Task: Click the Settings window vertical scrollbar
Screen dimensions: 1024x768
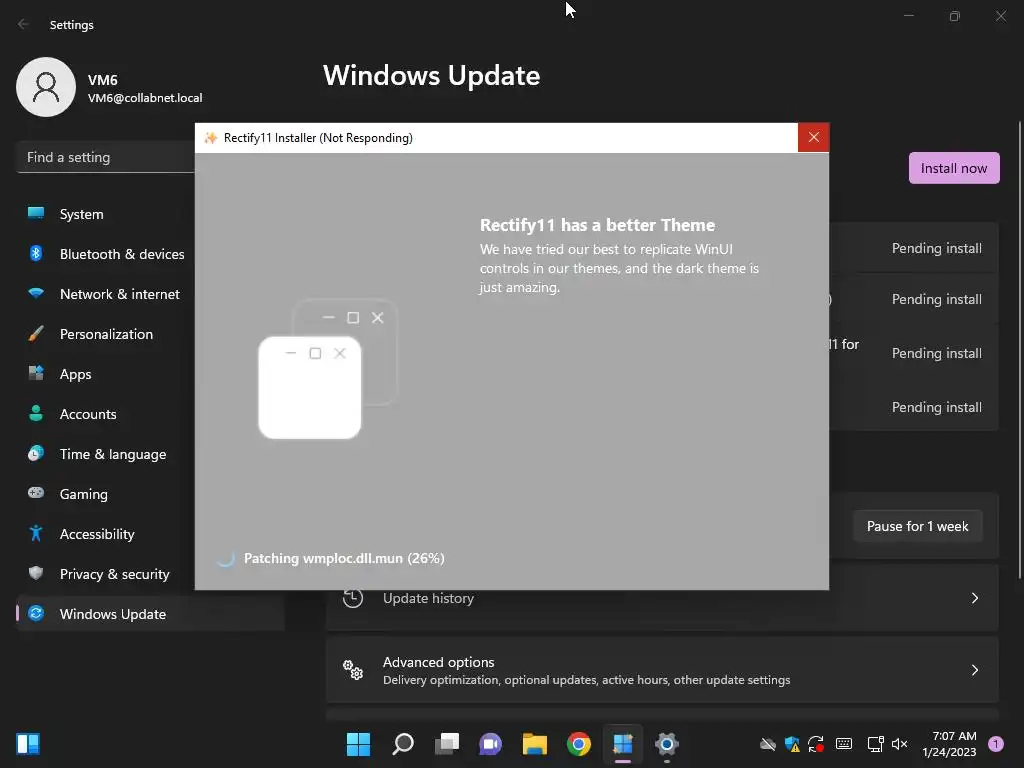Action: (1020, 349)
